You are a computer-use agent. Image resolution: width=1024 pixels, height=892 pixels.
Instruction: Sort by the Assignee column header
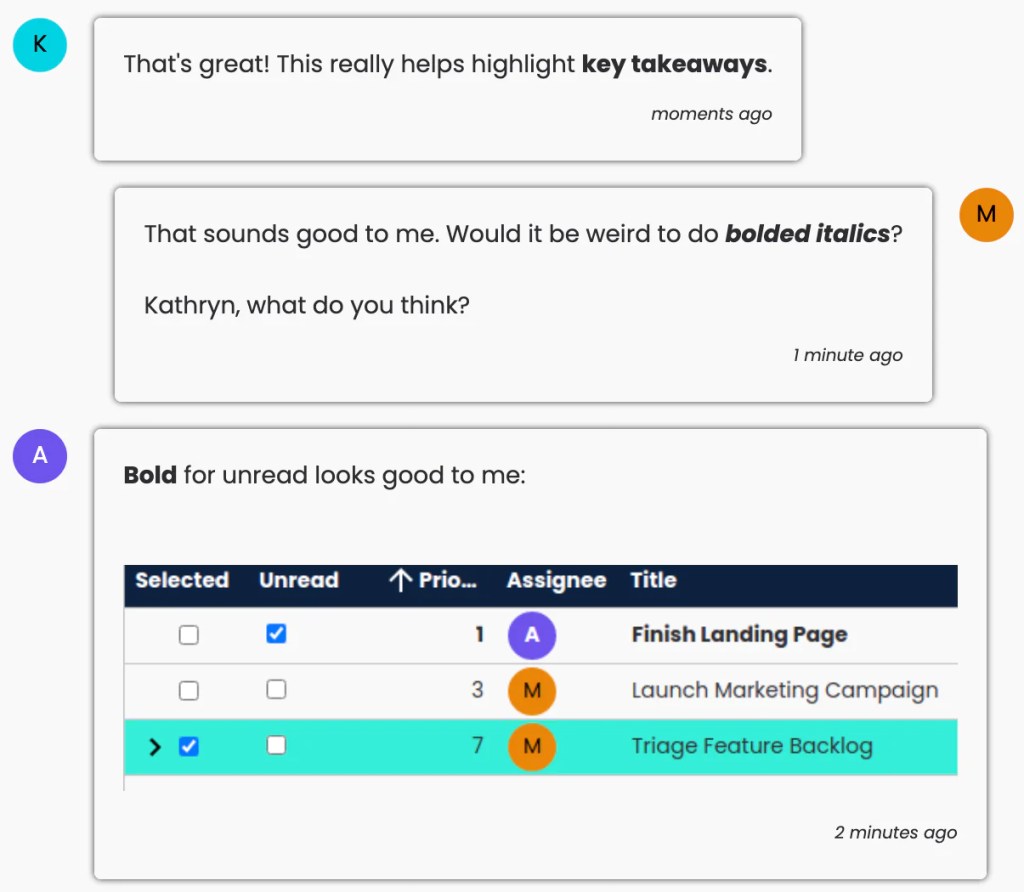tap(556, 581)
